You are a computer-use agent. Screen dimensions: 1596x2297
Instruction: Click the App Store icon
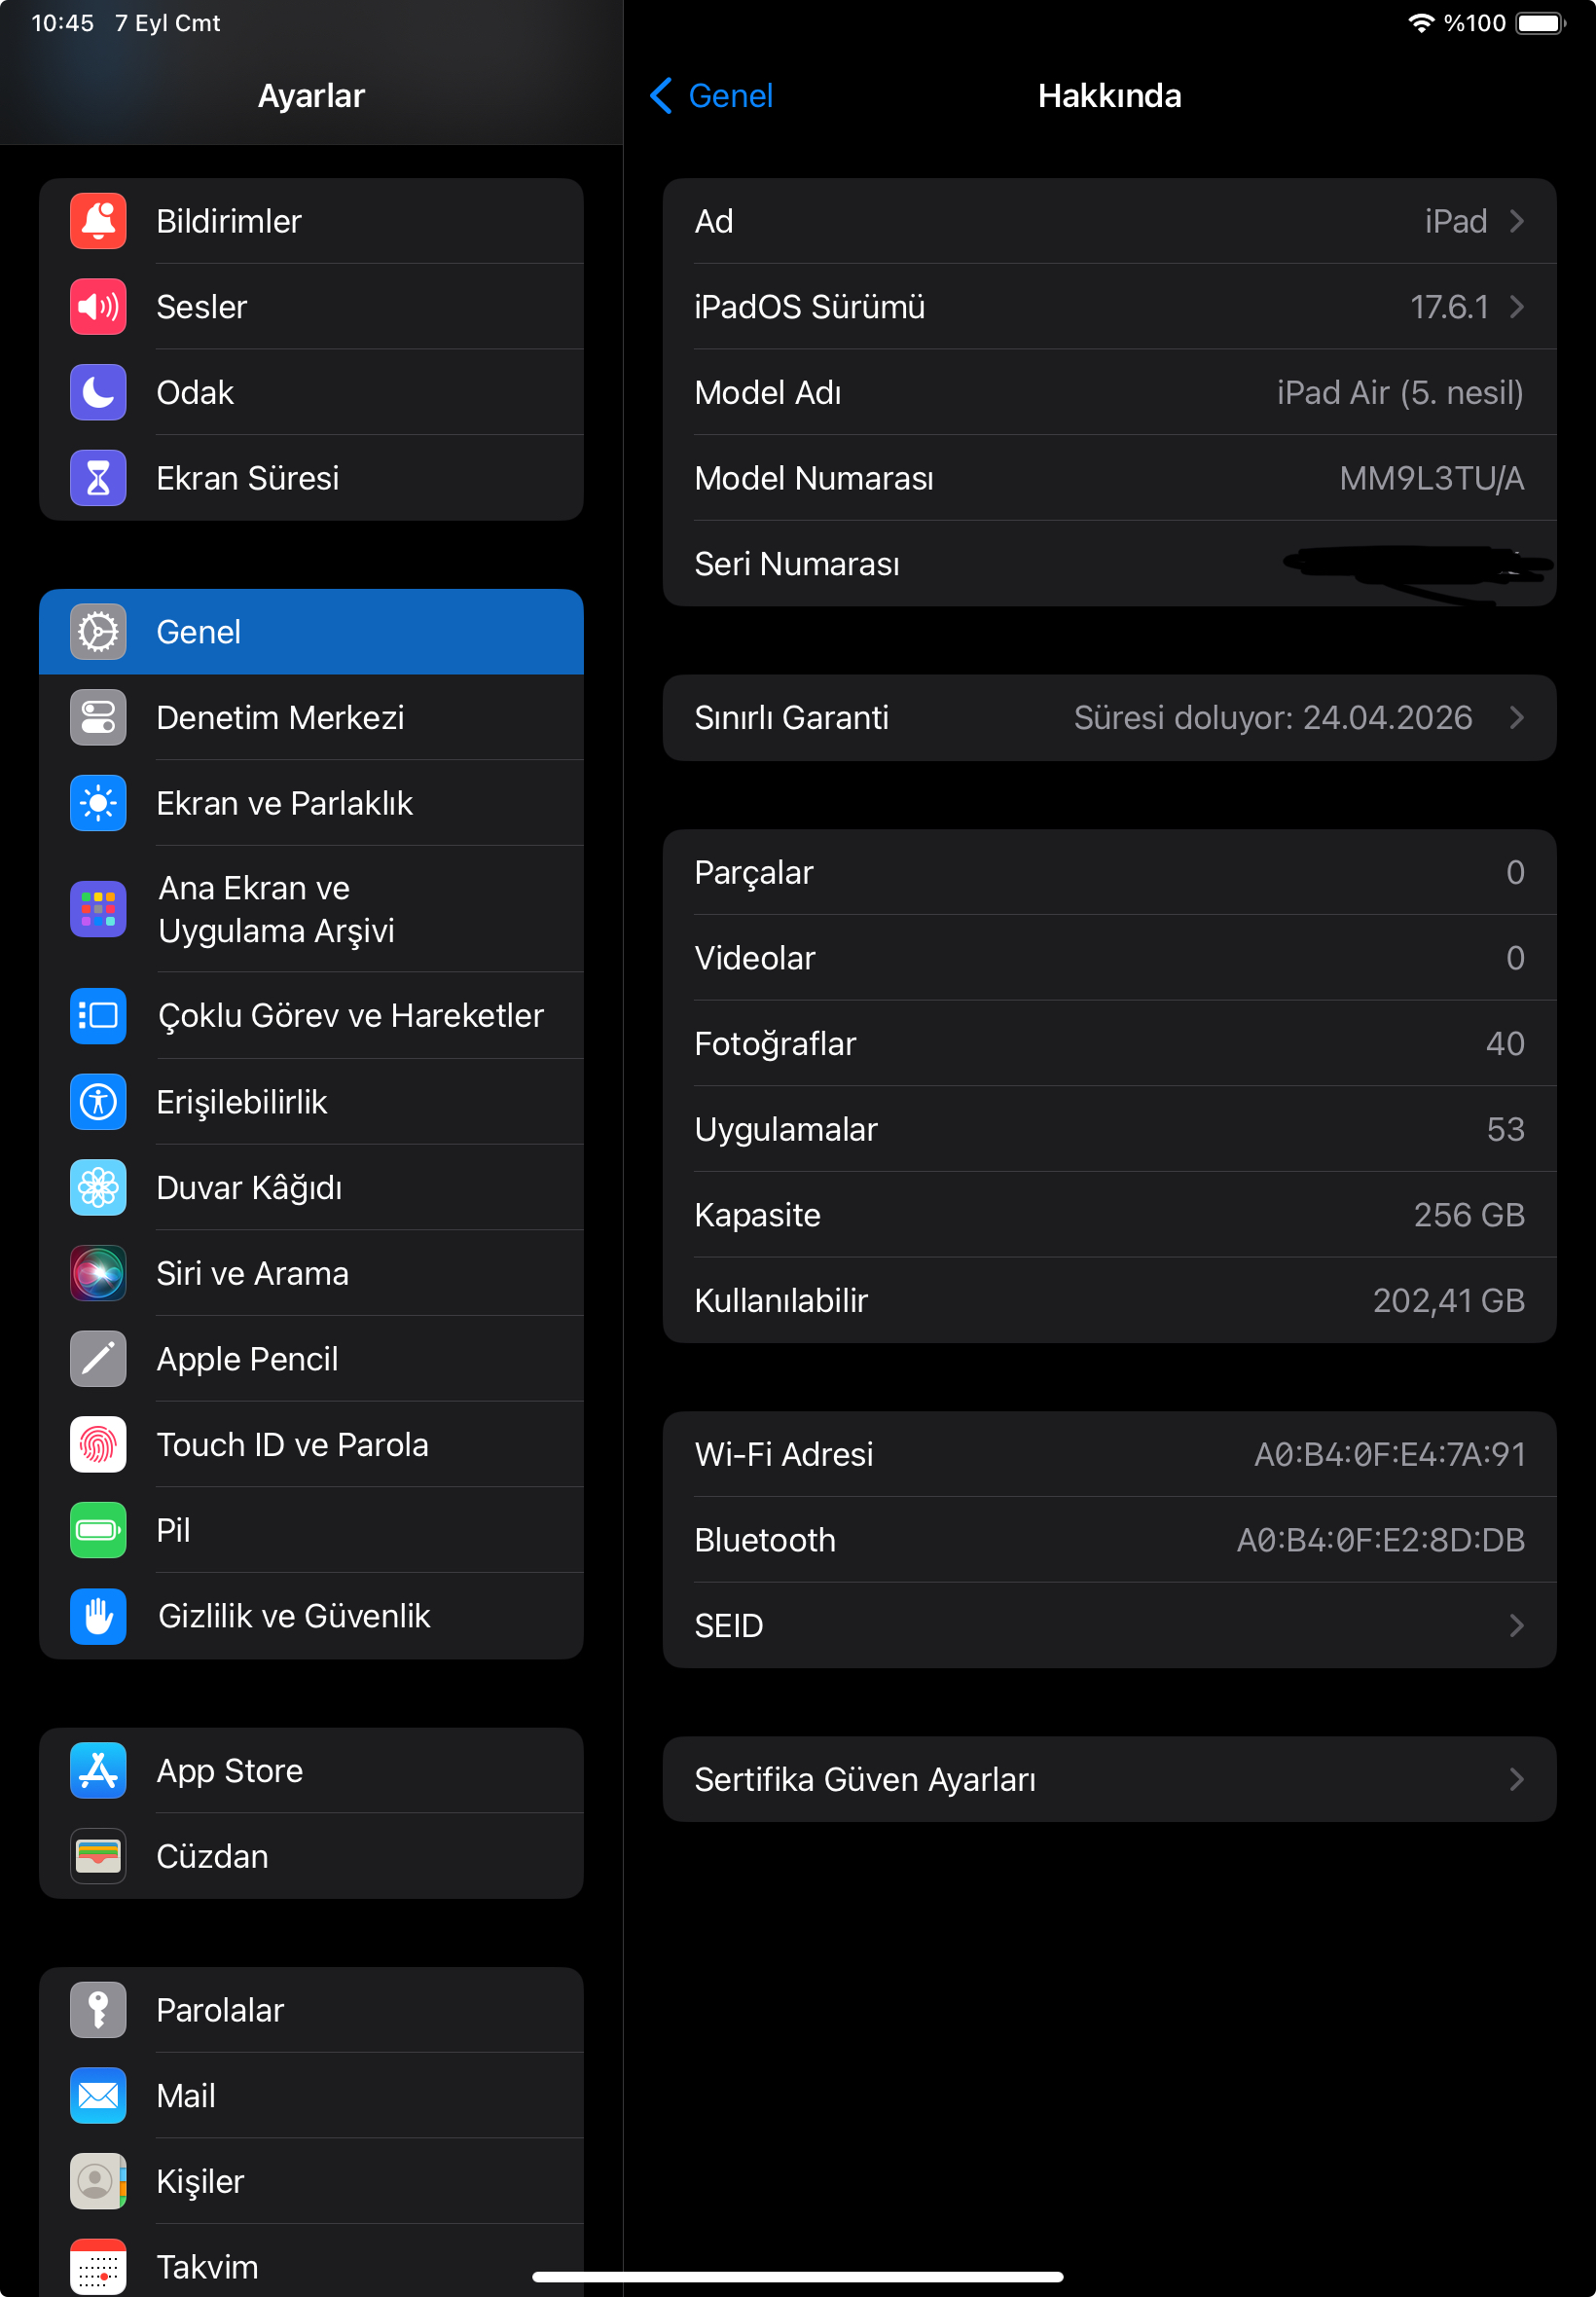coord(97,1770)
